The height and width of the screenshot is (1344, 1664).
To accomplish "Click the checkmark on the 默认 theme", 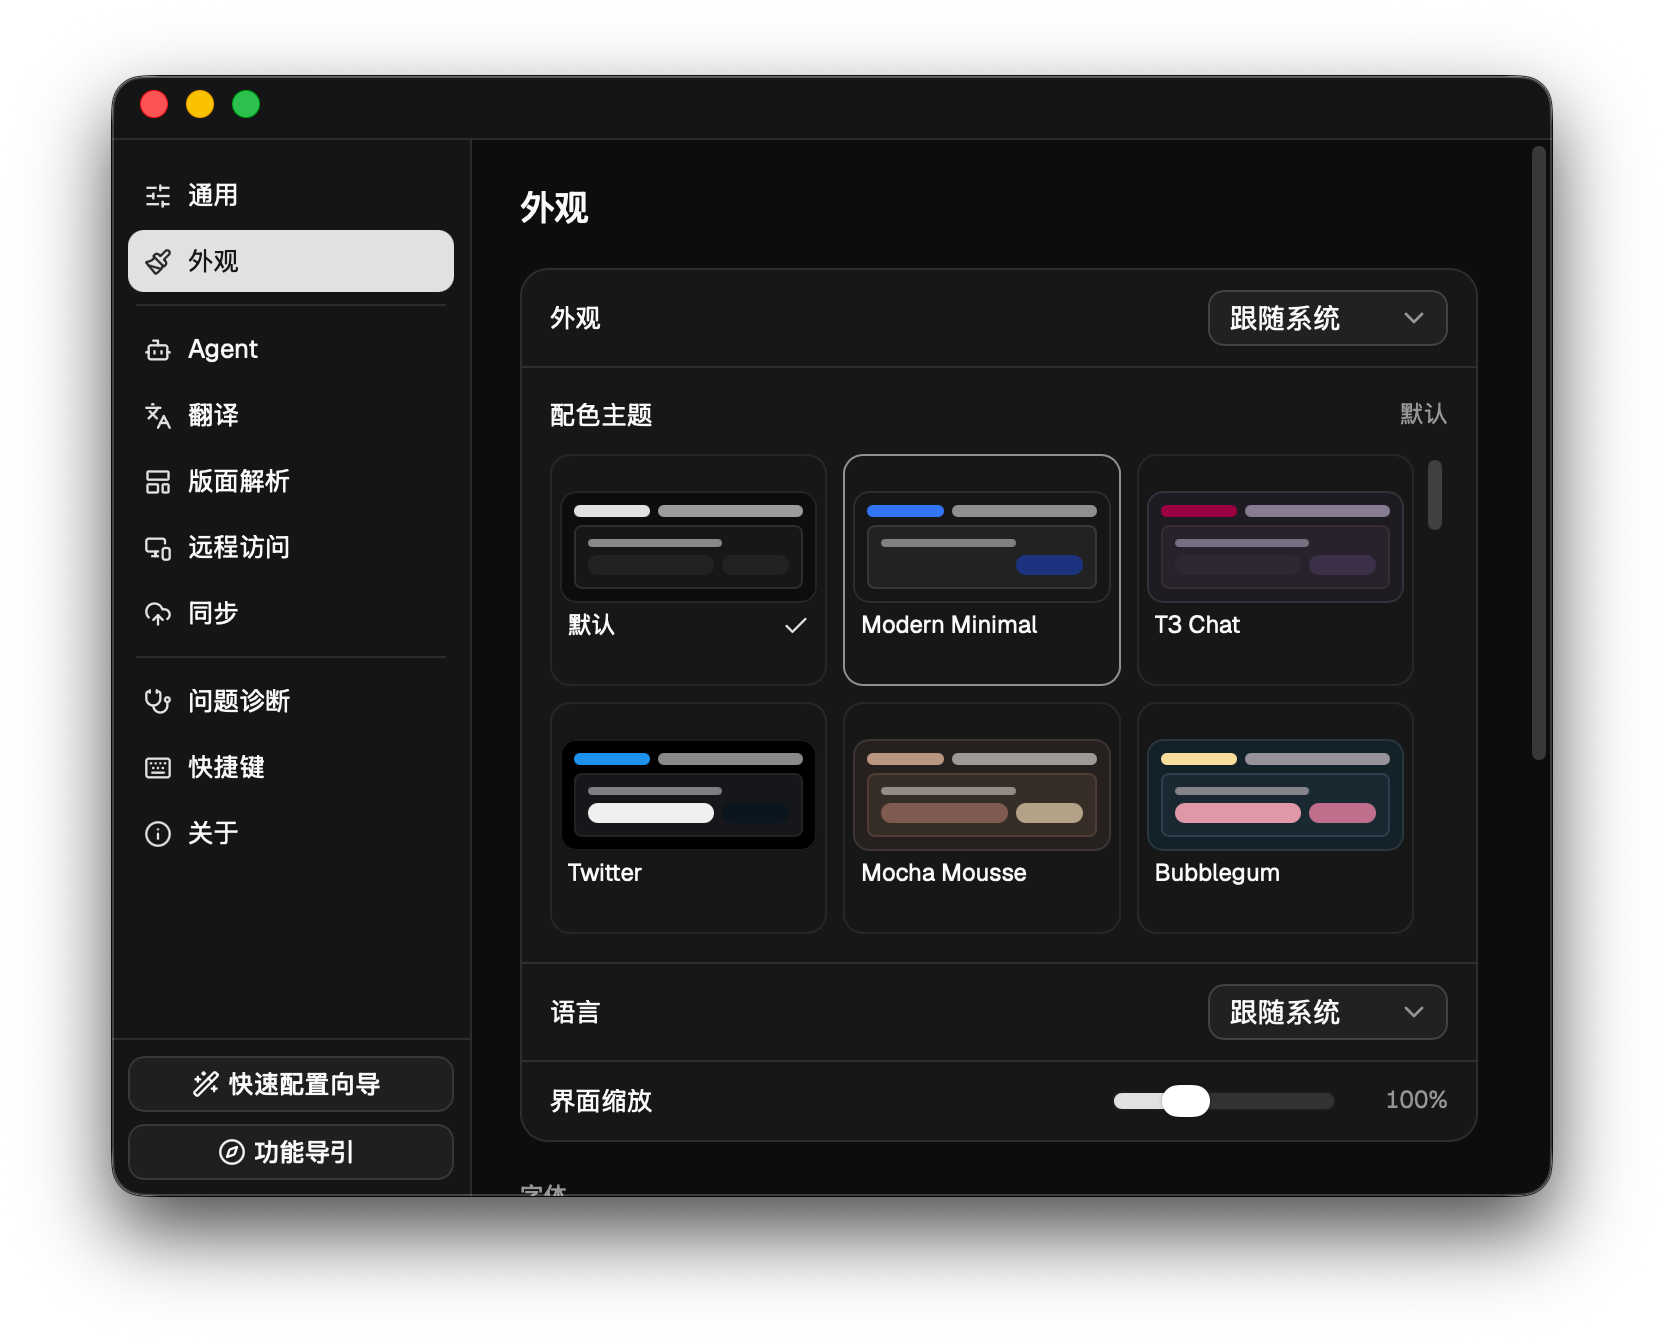I will (x=796, y=626).
